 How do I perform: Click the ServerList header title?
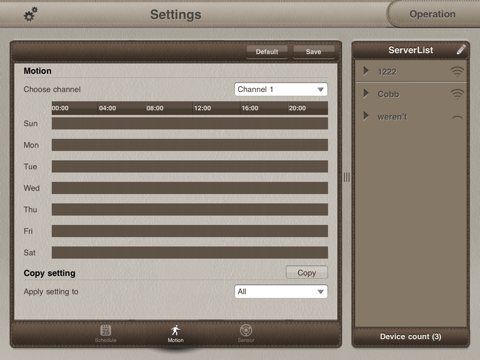pyautogui.click(x=411, y=50)
